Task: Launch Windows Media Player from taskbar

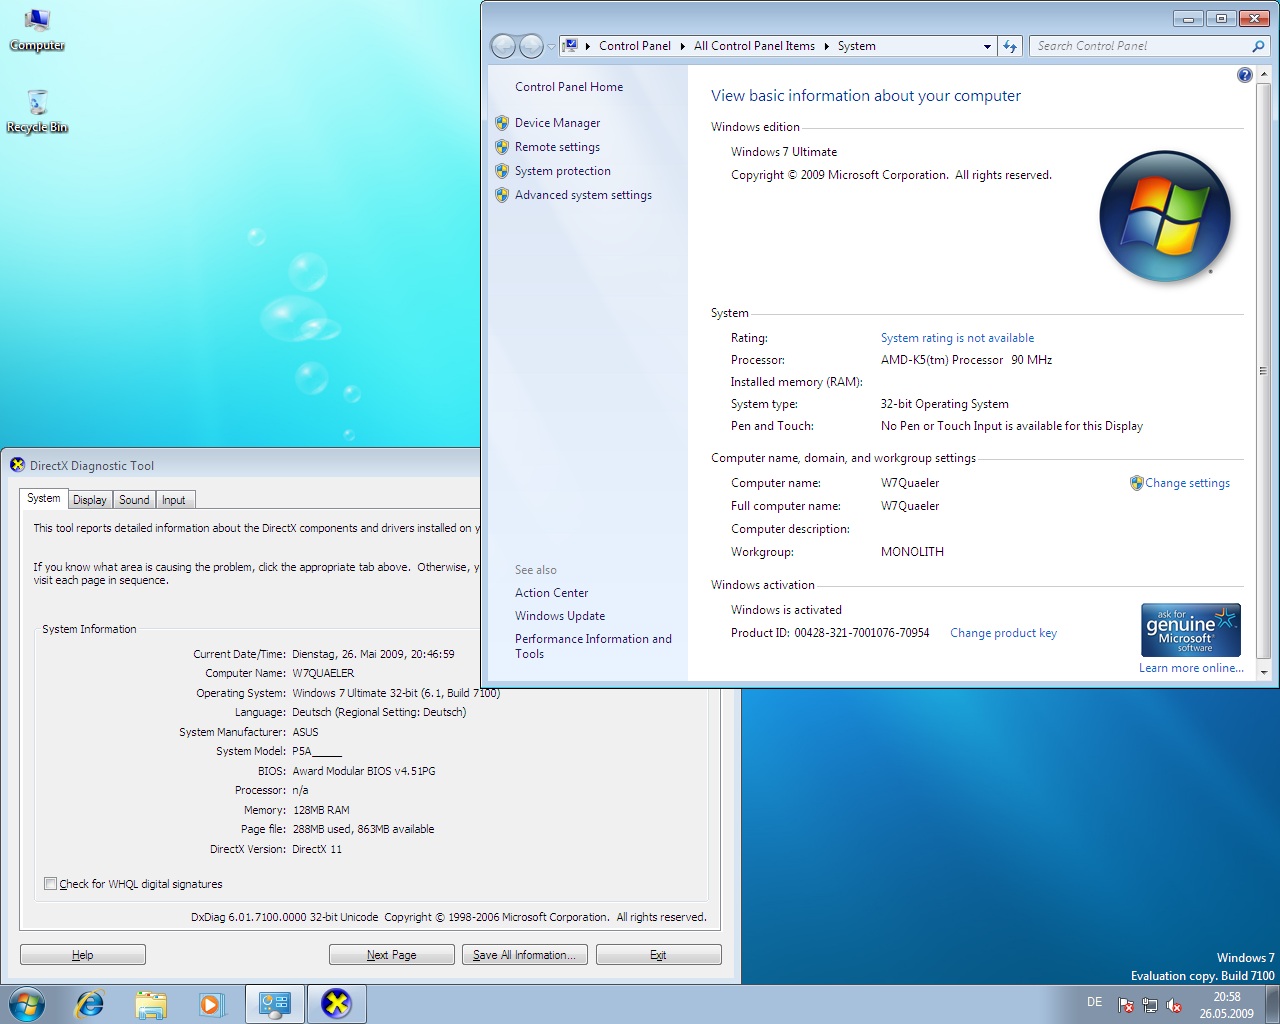Action: click(x=211, y=1004)
